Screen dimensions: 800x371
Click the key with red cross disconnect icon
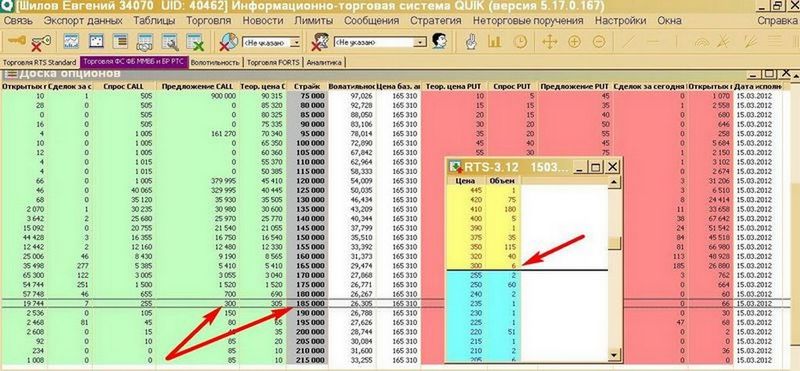pos(41,42)
